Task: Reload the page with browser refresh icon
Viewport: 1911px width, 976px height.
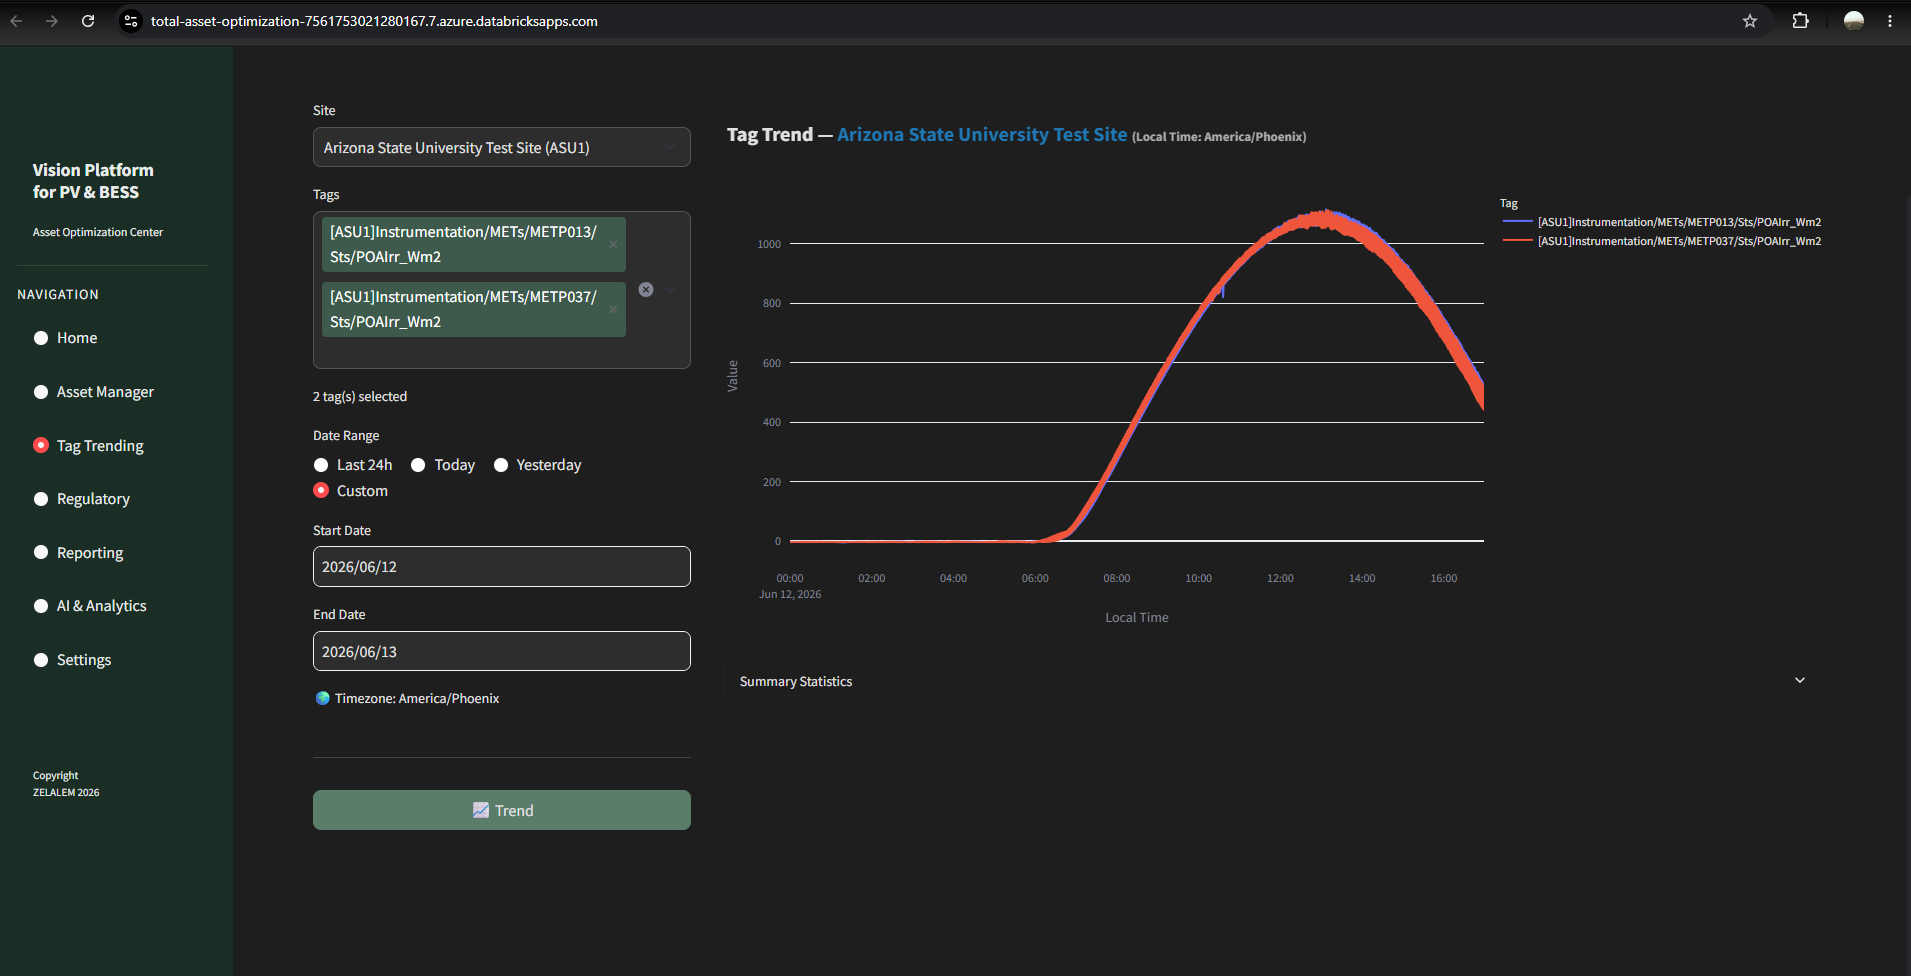Action: pyautogui.click(x=88, y=21)
